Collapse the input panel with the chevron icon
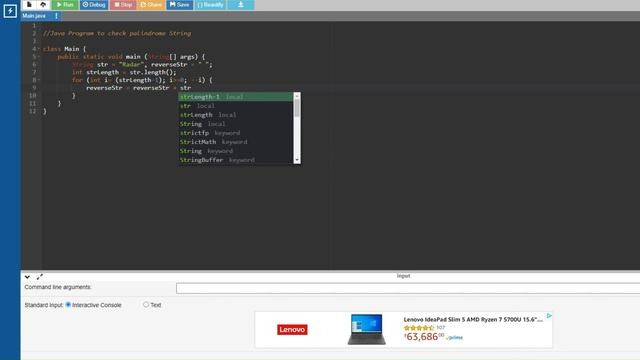 [27, 277]
